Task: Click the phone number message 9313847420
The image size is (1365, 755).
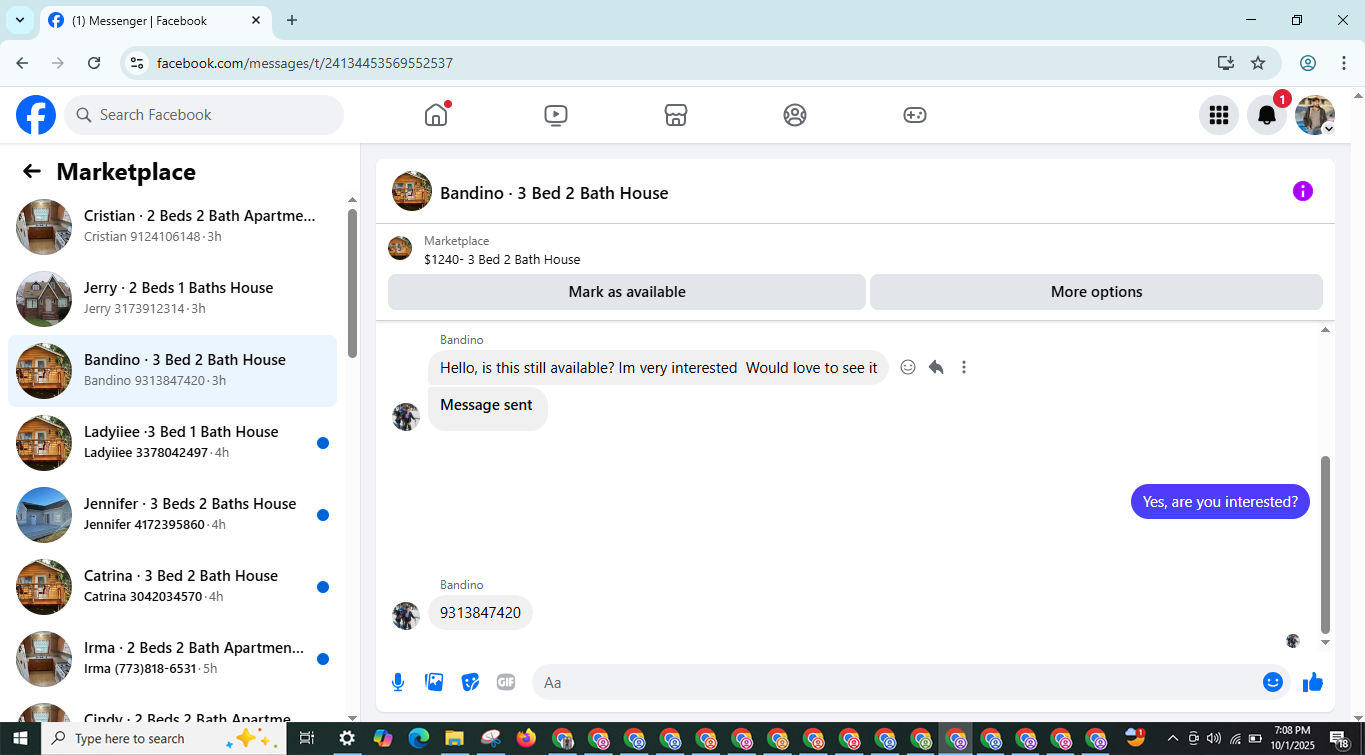Action: tap(480, 613)
